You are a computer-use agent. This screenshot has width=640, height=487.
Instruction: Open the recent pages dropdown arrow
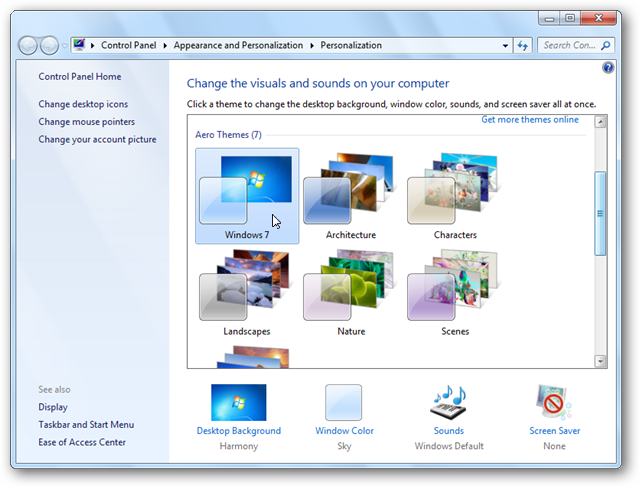click(x=64, y=46)
